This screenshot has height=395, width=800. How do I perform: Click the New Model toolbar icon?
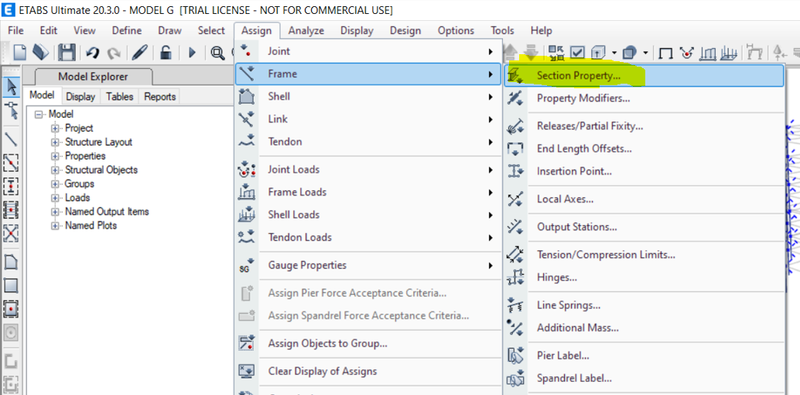(19, 52)
